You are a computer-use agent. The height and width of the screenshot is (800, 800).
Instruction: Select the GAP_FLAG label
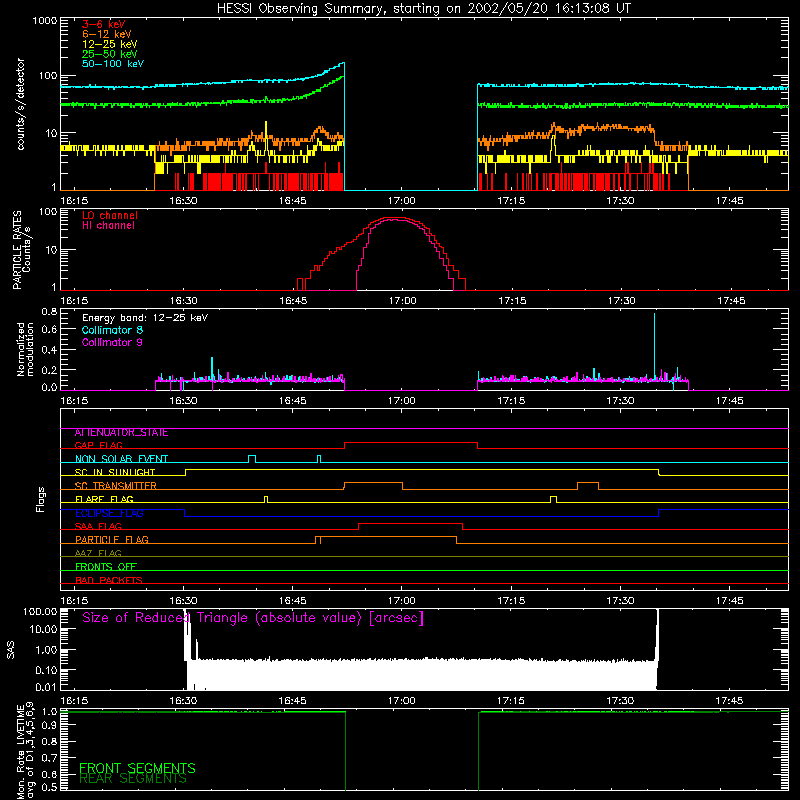(98, 445)
